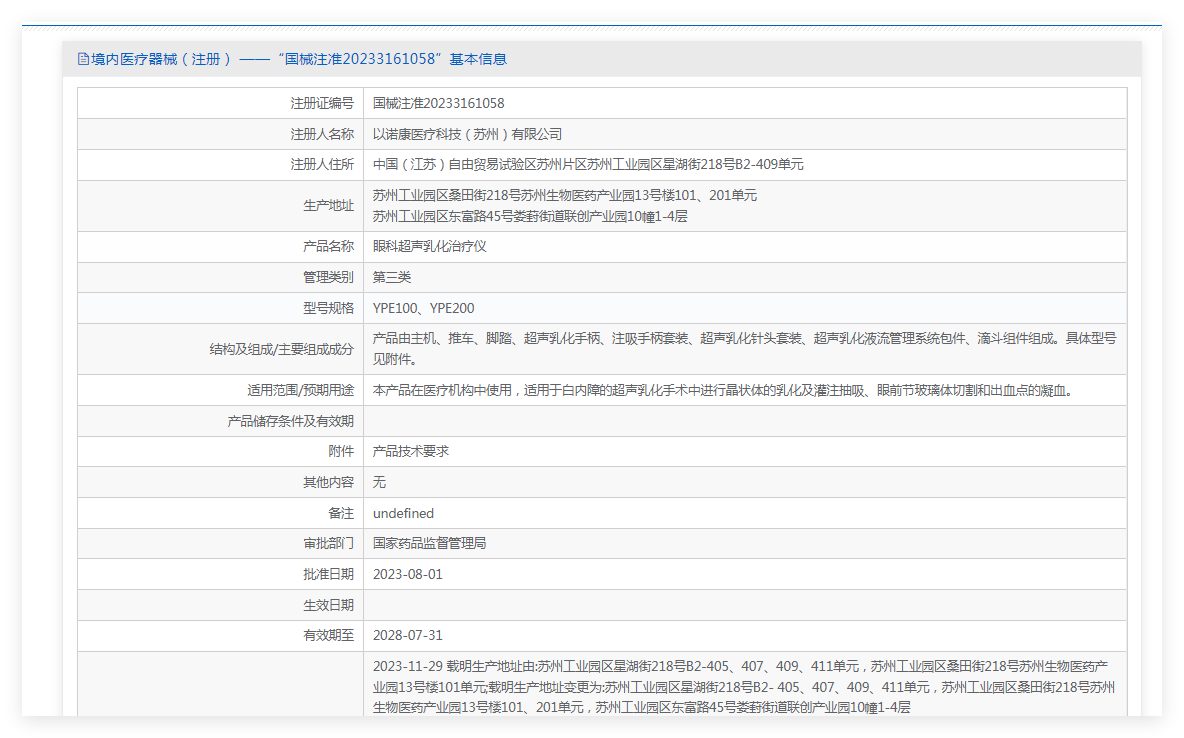1184x738 pixels.
Task: Click the 适用范围/预期用途 label
Action: point(301,391)
